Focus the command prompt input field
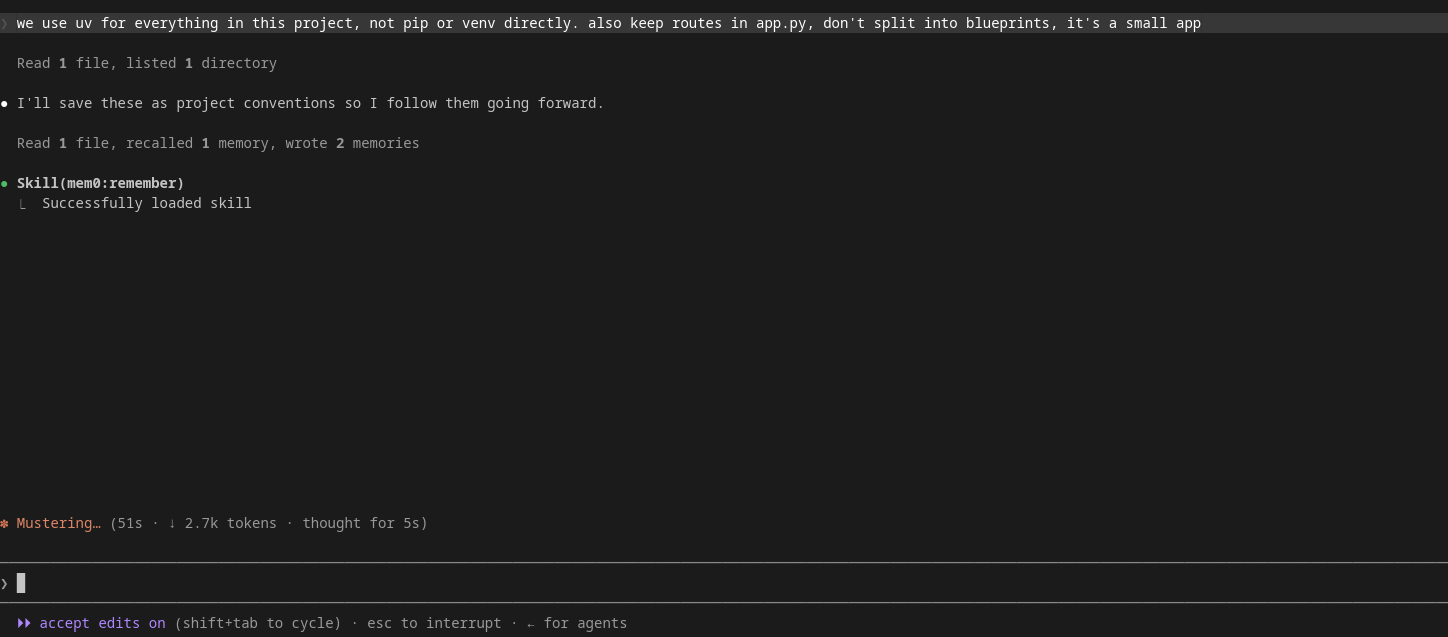The height and width of the screenshot is (637, 1448). coord(724,583)
